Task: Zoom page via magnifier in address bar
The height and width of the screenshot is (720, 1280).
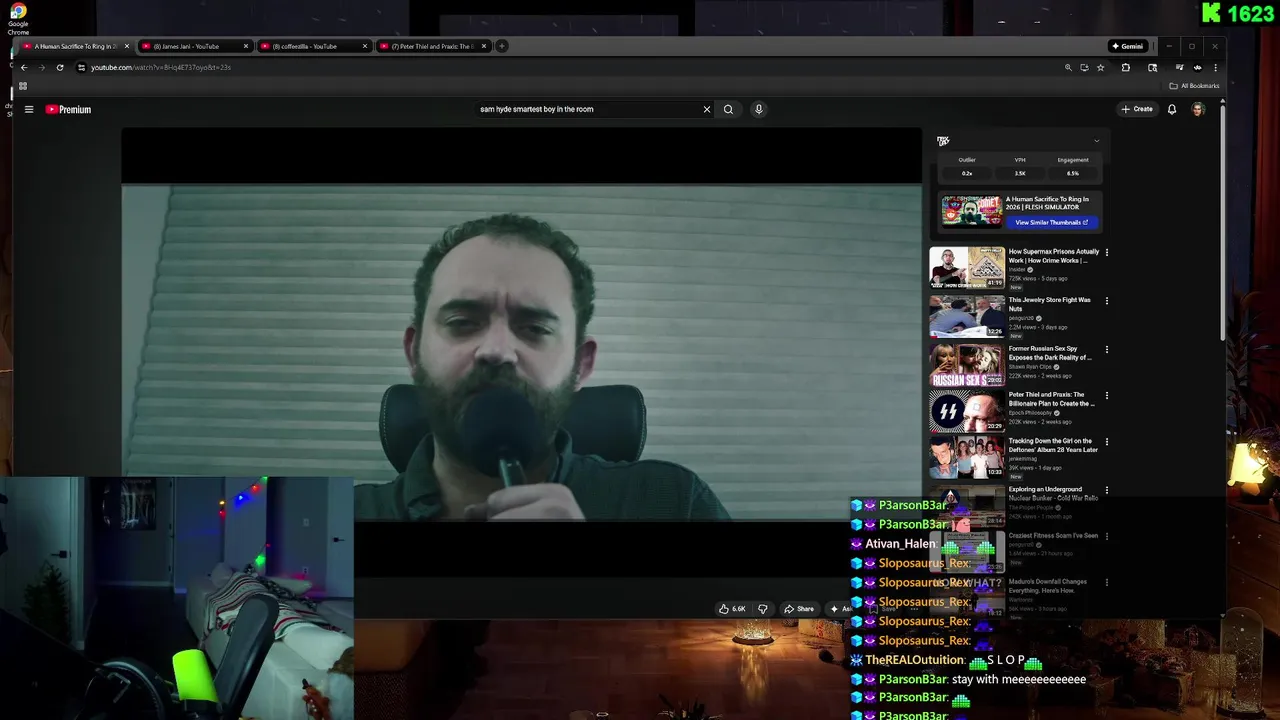Action: point(1068,67)
